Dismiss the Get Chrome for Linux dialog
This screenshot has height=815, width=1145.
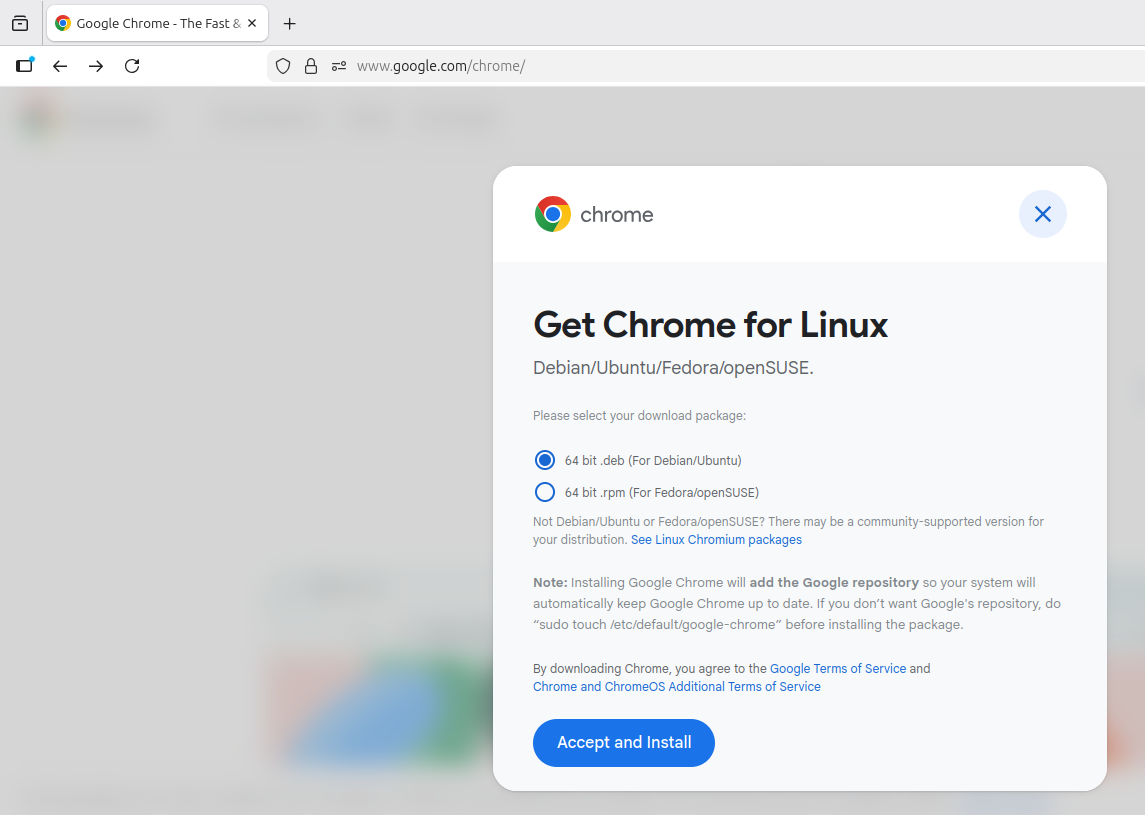[x=1042, y=214]
